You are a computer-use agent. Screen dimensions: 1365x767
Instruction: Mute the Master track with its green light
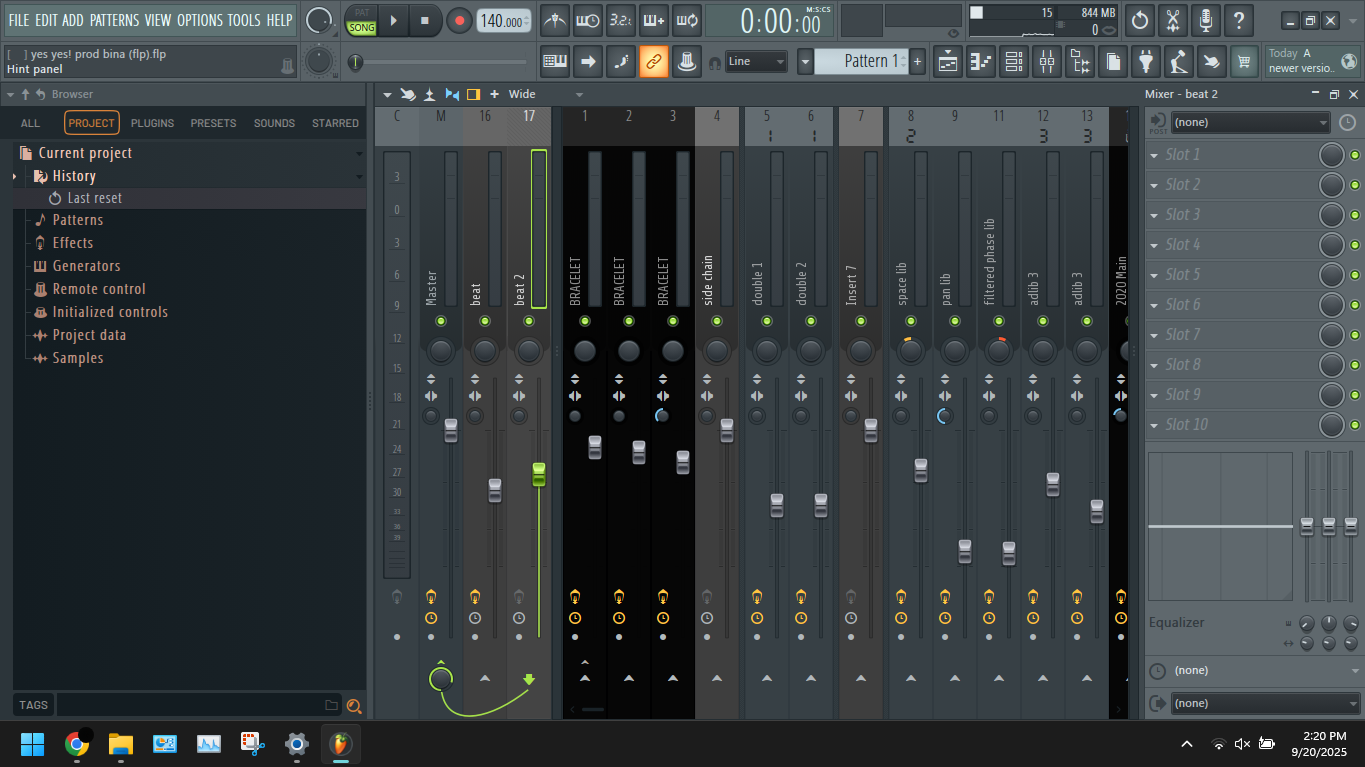click(x=441, y=321)
